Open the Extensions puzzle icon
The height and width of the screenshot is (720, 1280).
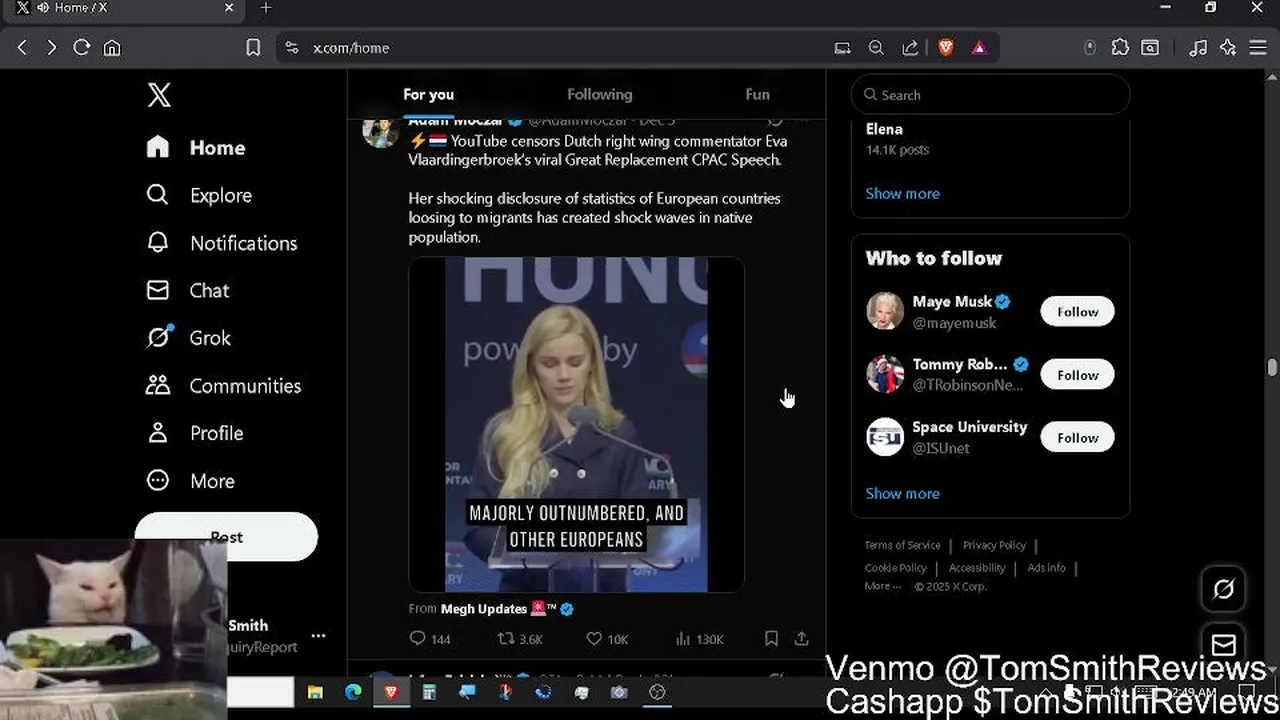click(1120, 47)
